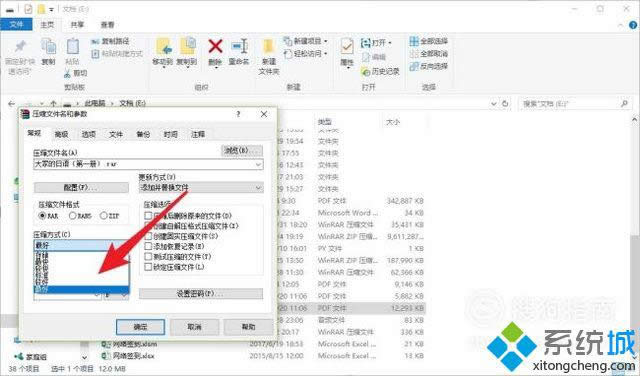Open the 共享 ribbon tab

tap(77, 25)
